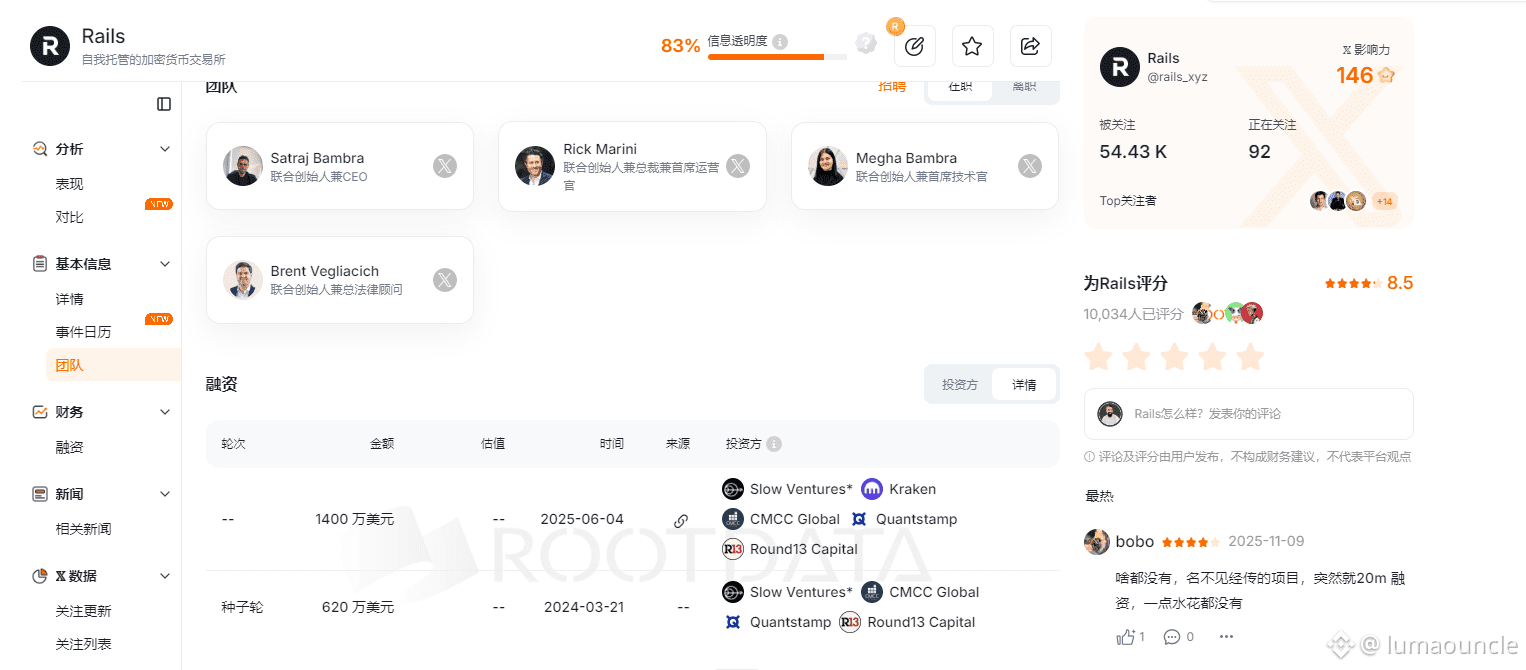Click the comment input Rails怎么样？
1526x670 pixels.
point(1249,414)
